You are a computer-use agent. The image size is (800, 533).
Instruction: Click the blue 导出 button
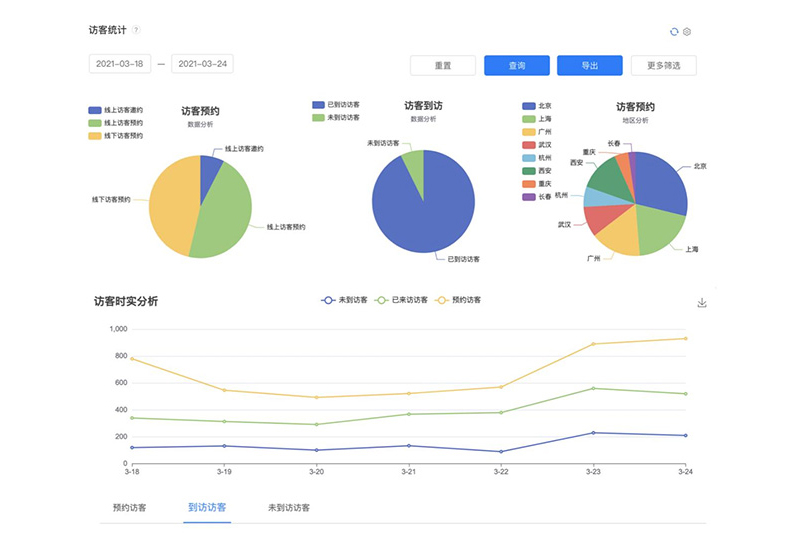coord(590,65)
